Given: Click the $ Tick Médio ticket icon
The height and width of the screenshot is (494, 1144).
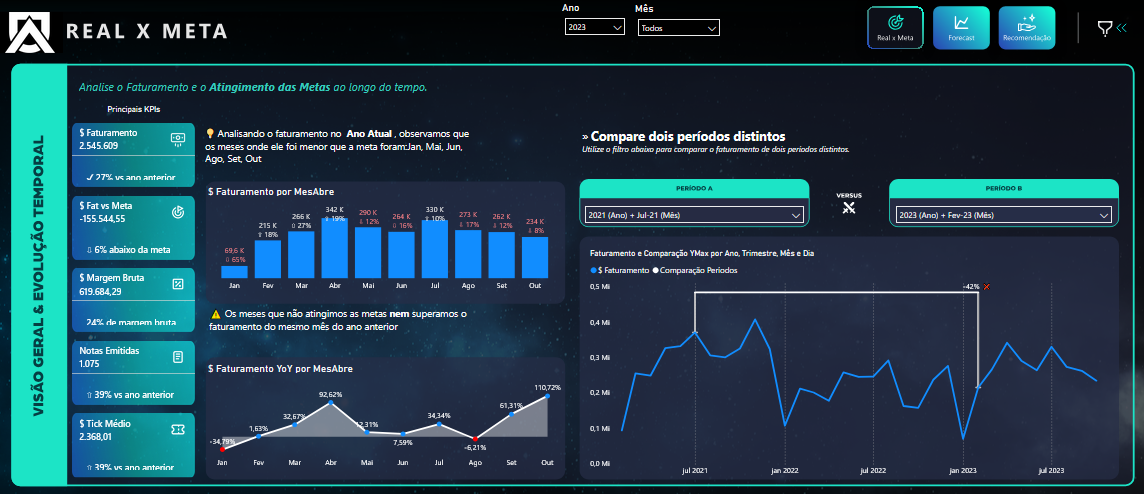Looking at the screenshot, I should tap(178, 429).
